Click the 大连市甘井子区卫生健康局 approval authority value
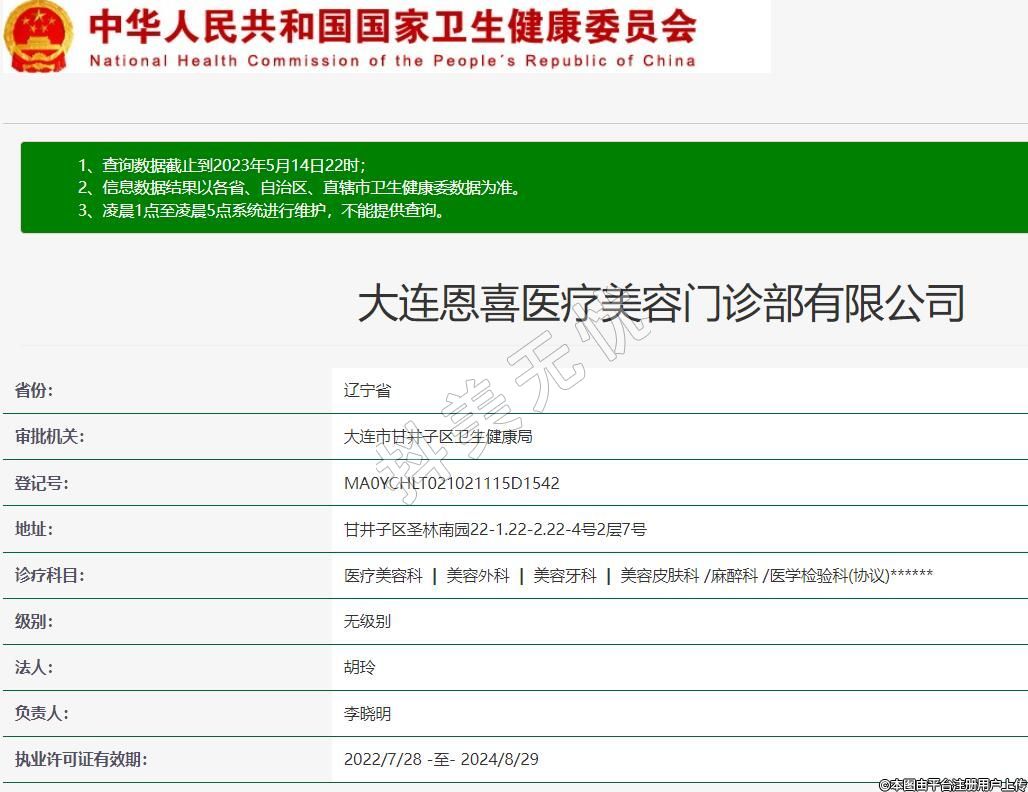The image size is (1028, 792). (438, 437)
